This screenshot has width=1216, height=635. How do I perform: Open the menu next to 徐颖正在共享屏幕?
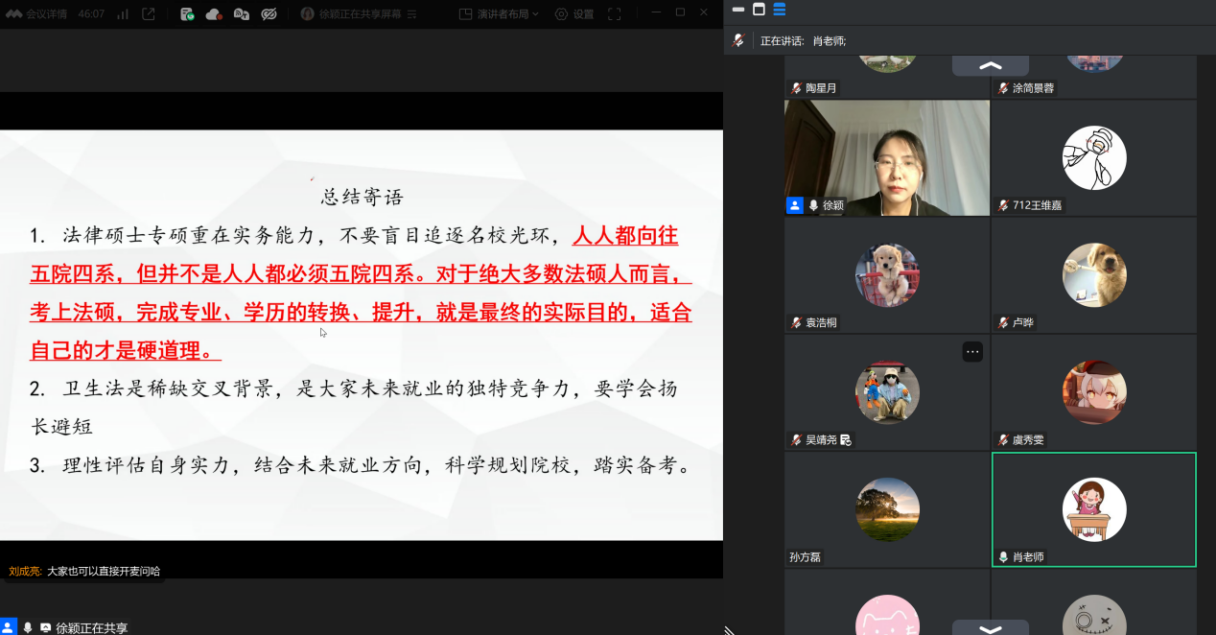click(x=413, y=14)
